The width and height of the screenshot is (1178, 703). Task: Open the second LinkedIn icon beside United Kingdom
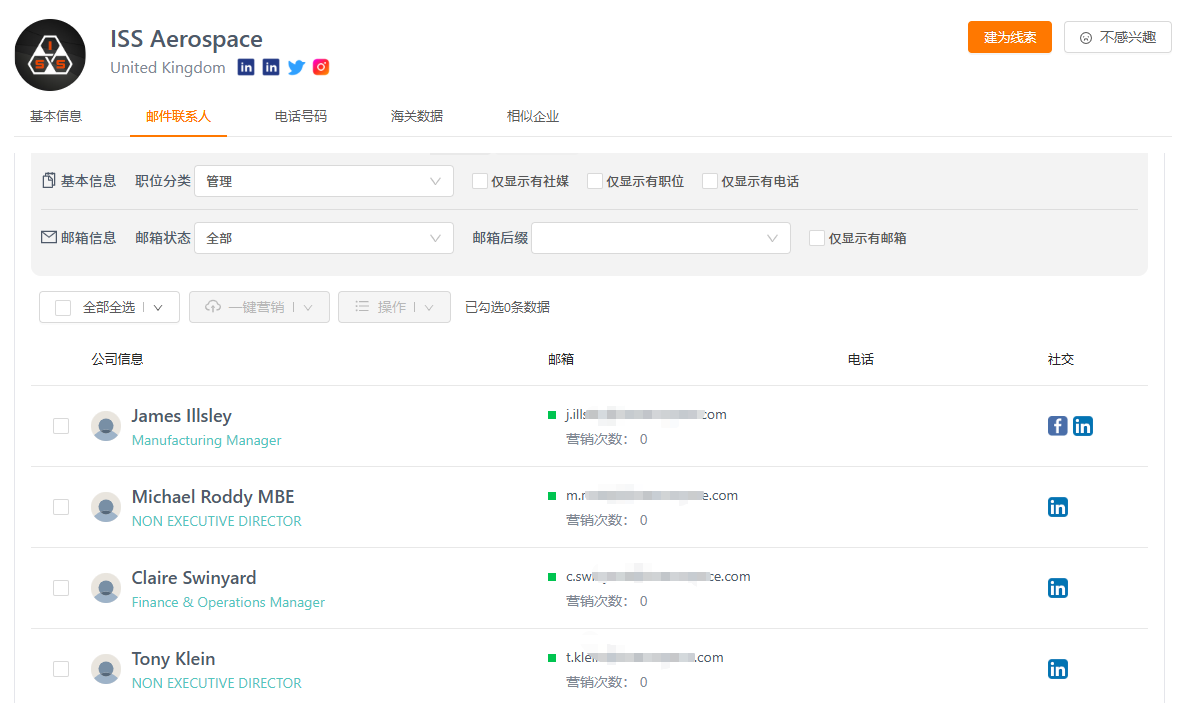(x=271, y=67)
